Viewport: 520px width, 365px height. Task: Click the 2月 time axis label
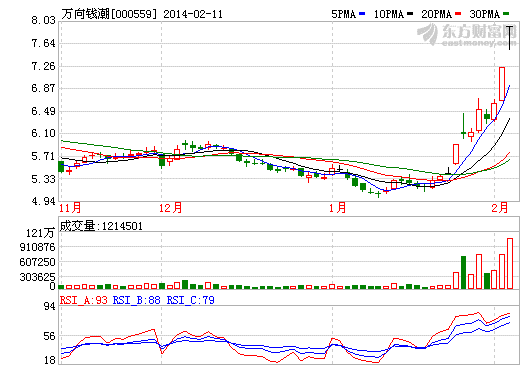[x=500, y=208]
